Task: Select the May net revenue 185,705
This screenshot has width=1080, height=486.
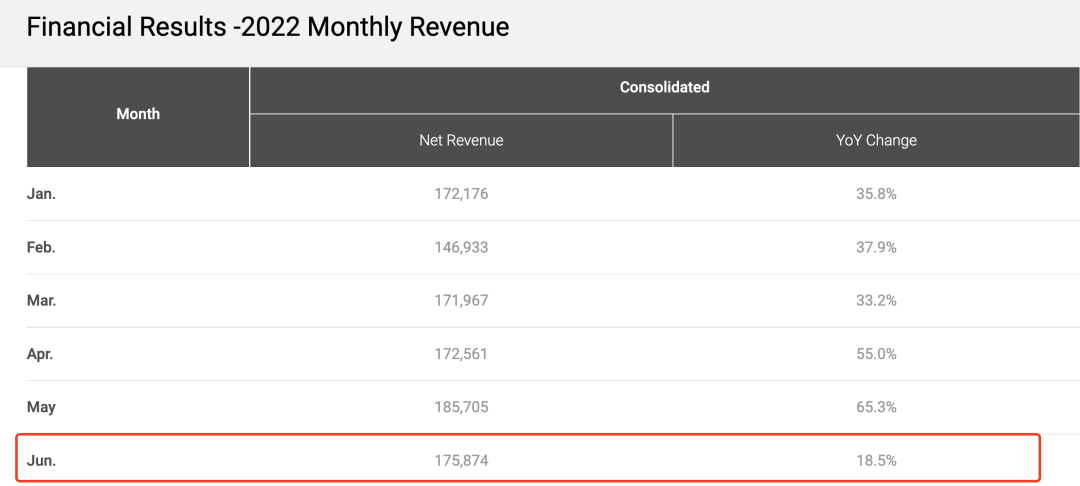Action: point(461,407)
